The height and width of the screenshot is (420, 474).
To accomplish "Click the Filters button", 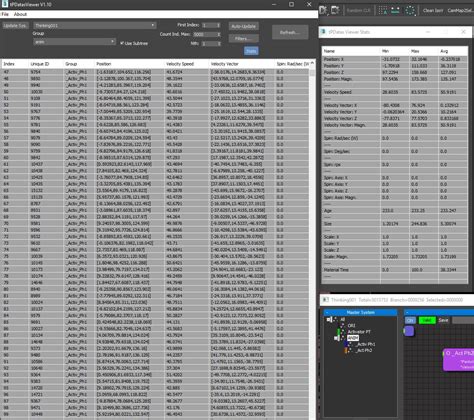I will tap(243, 39).
